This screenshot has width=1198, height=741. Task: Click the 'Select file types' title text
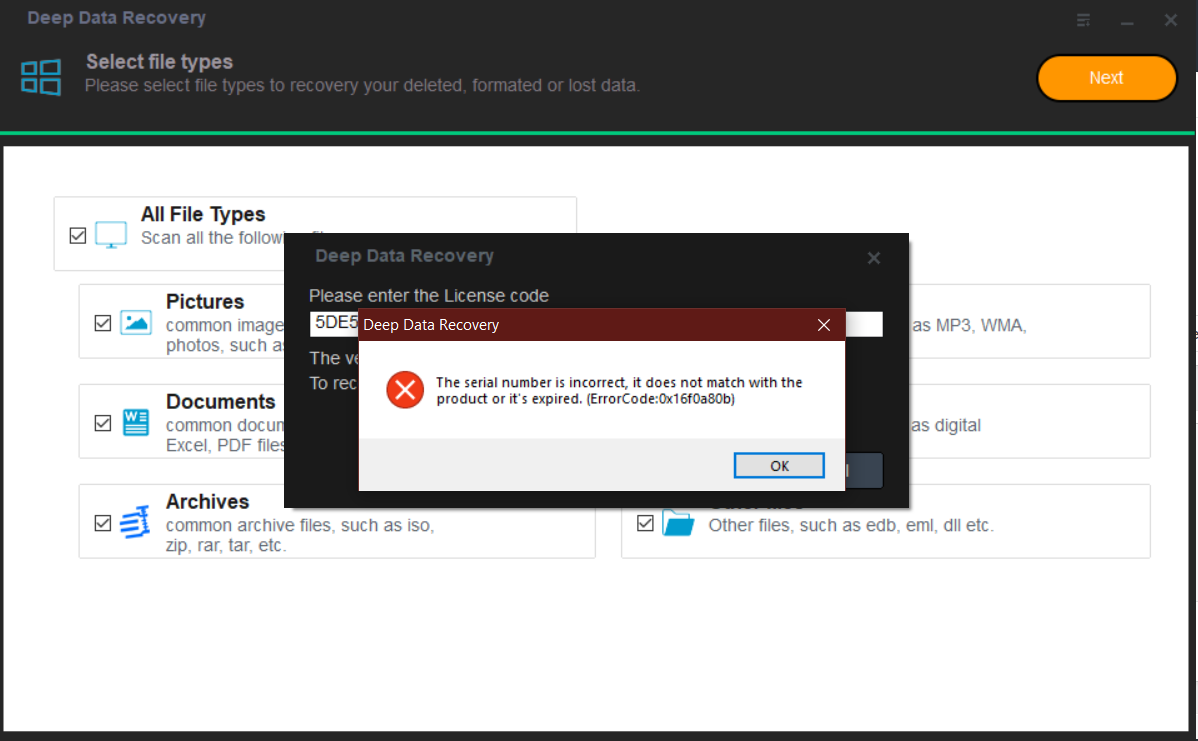160,62
